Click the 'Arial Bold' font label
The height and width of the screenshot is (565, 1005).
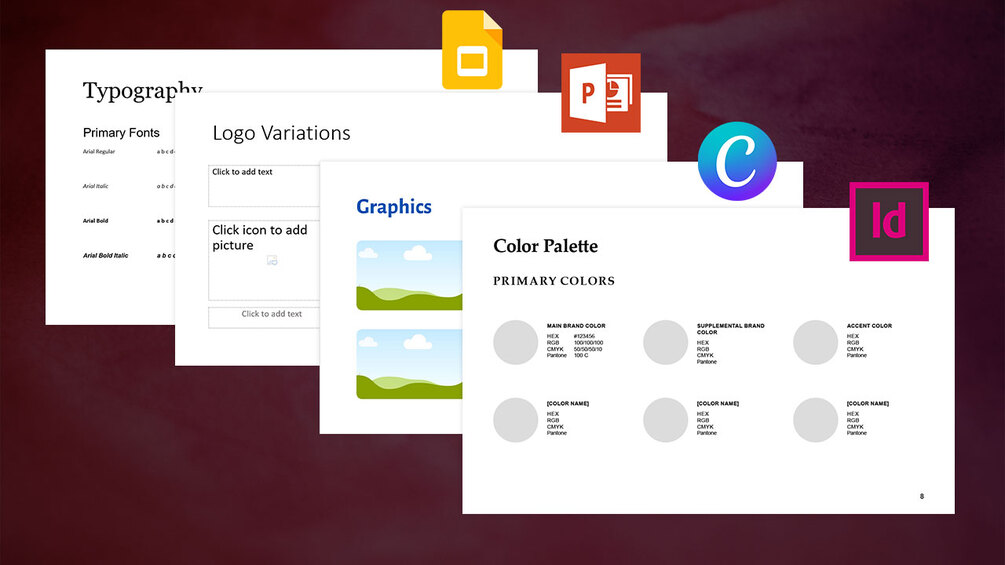click(x=96, y=221)
